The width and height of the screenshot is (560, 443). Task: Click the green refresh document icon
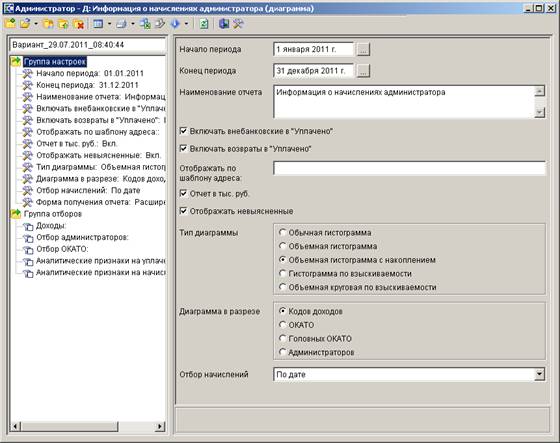click(x=204, y=24)
